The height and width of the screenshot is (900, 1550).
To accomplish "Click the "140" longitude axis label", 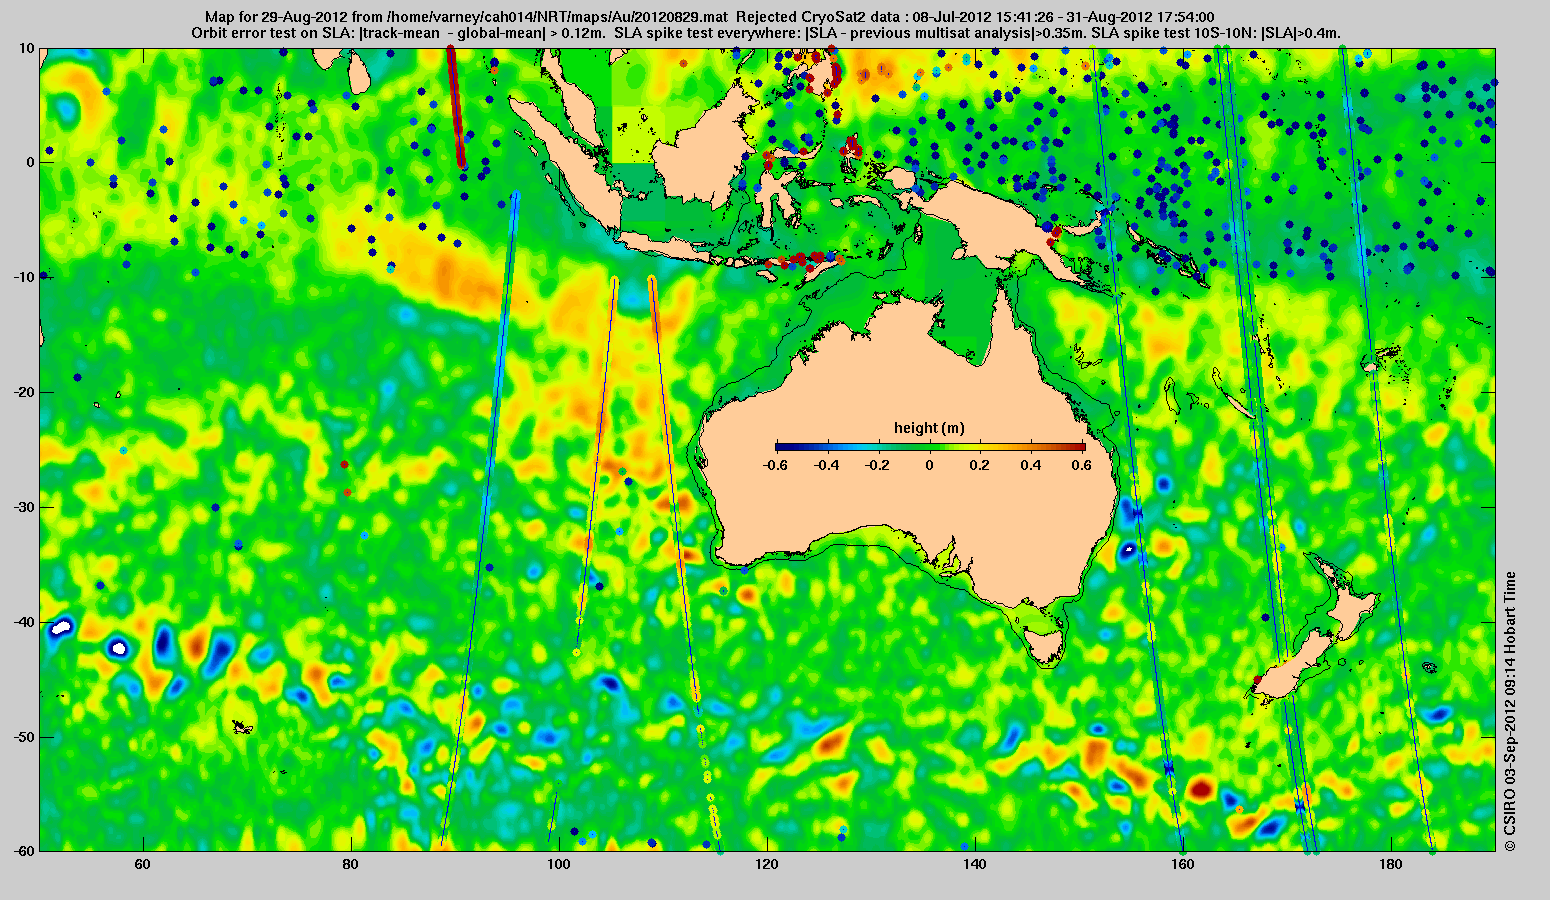I will [974, 863].
